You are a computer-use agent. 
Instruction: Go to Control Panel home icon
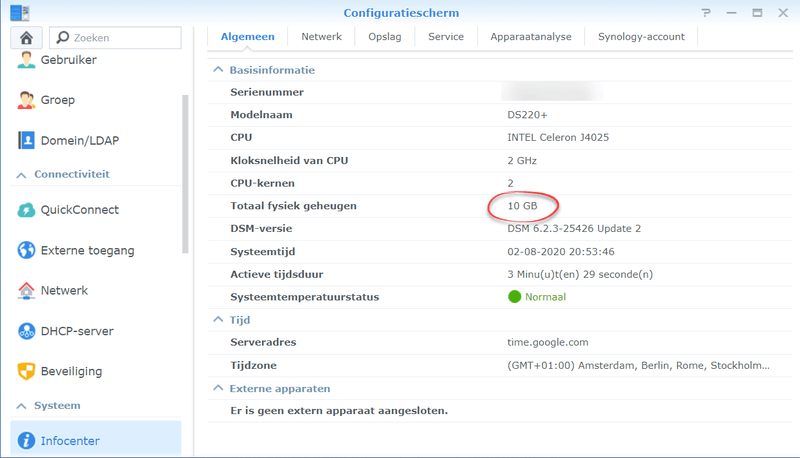point(27,38)
